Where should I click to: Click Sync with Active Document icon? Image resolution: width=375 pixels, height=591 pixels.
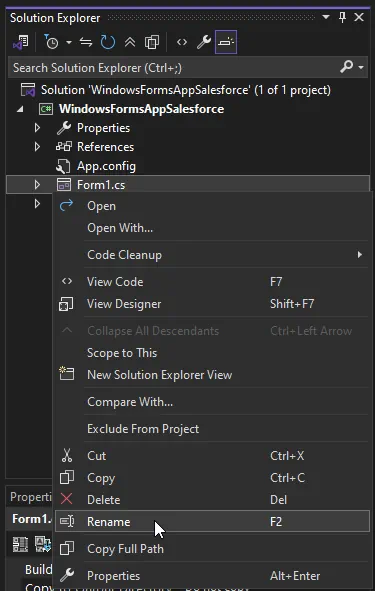[x=86, y=42]
